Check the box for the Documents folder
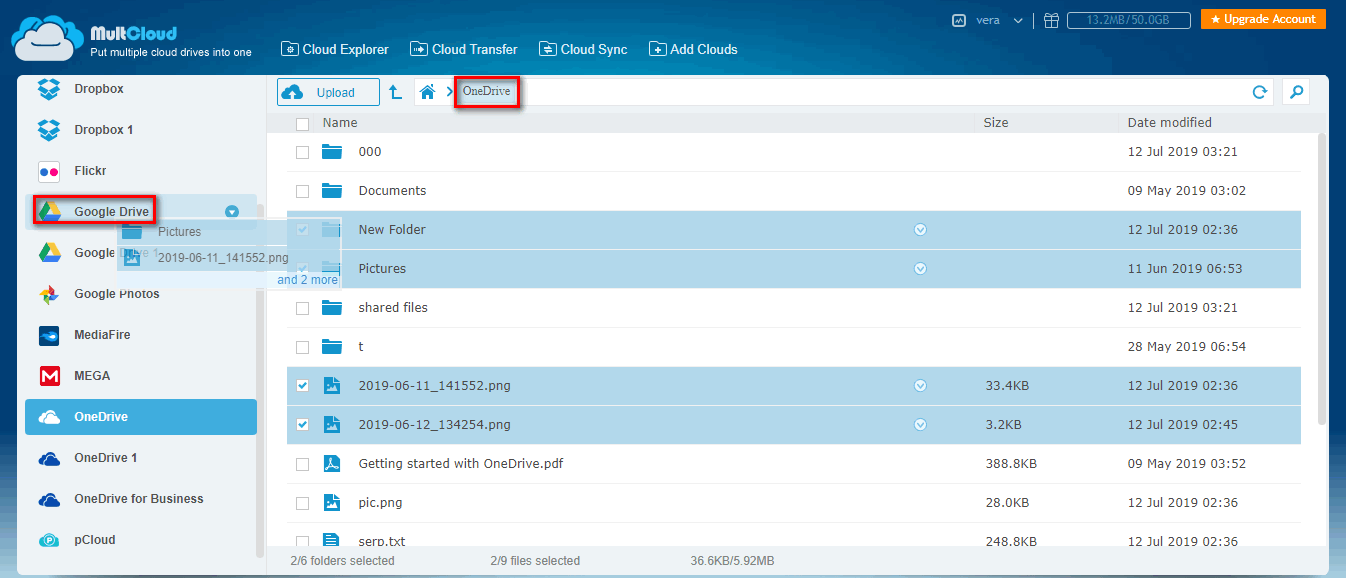 pyautogui.click(x=302, y=191)
